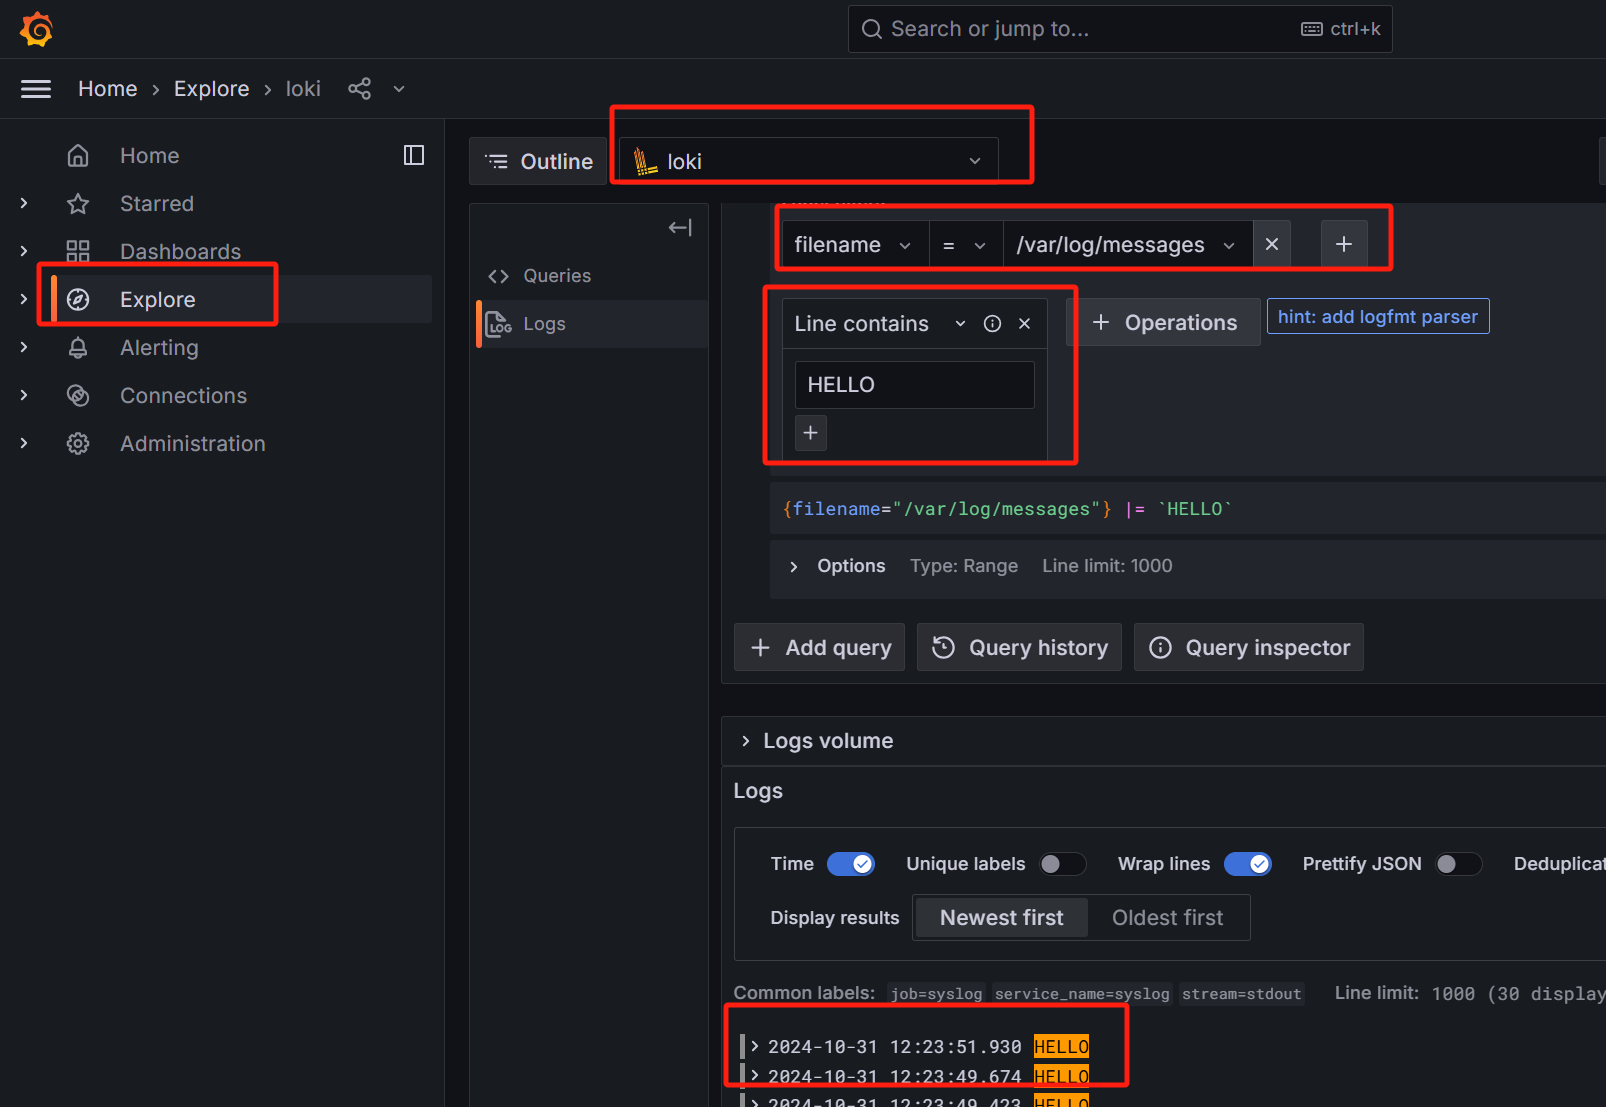Toggle the Prettify JSON switch
This screenshot has height=1107, width=1606.
pos(1458,864)
